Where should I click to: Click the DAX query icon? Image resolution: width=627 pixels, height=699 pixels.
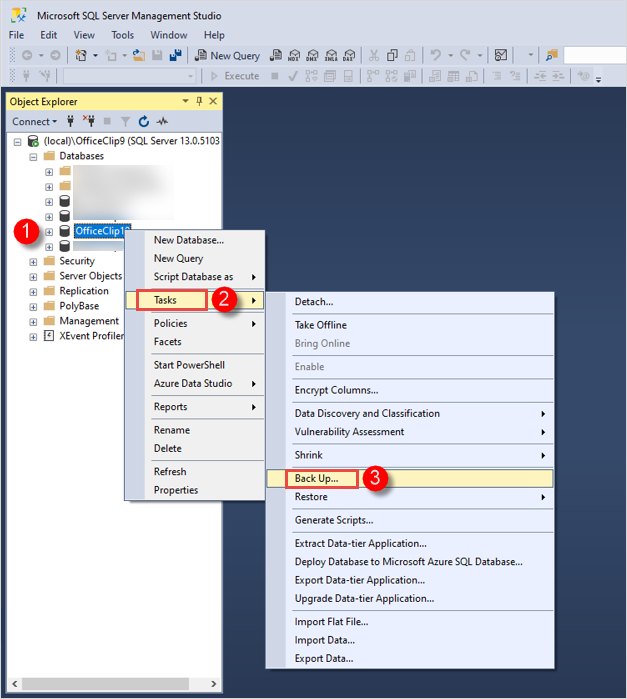pos(349,55)
